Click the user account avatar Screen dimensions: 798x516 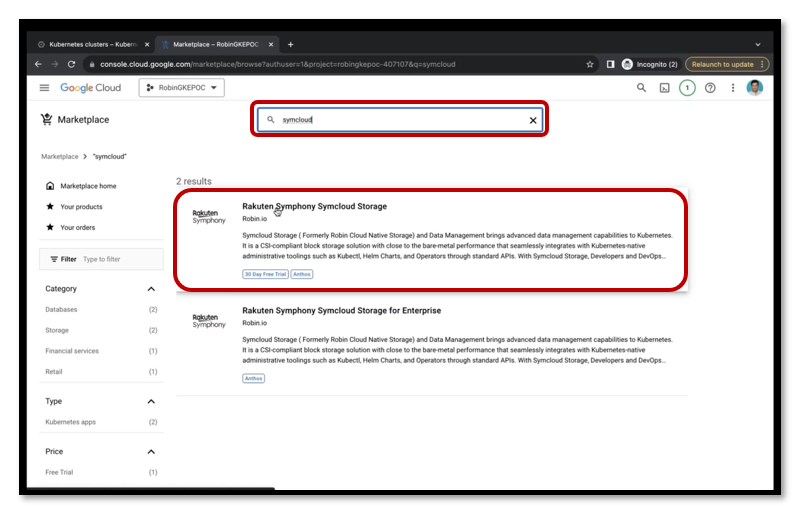coord(755,88)
